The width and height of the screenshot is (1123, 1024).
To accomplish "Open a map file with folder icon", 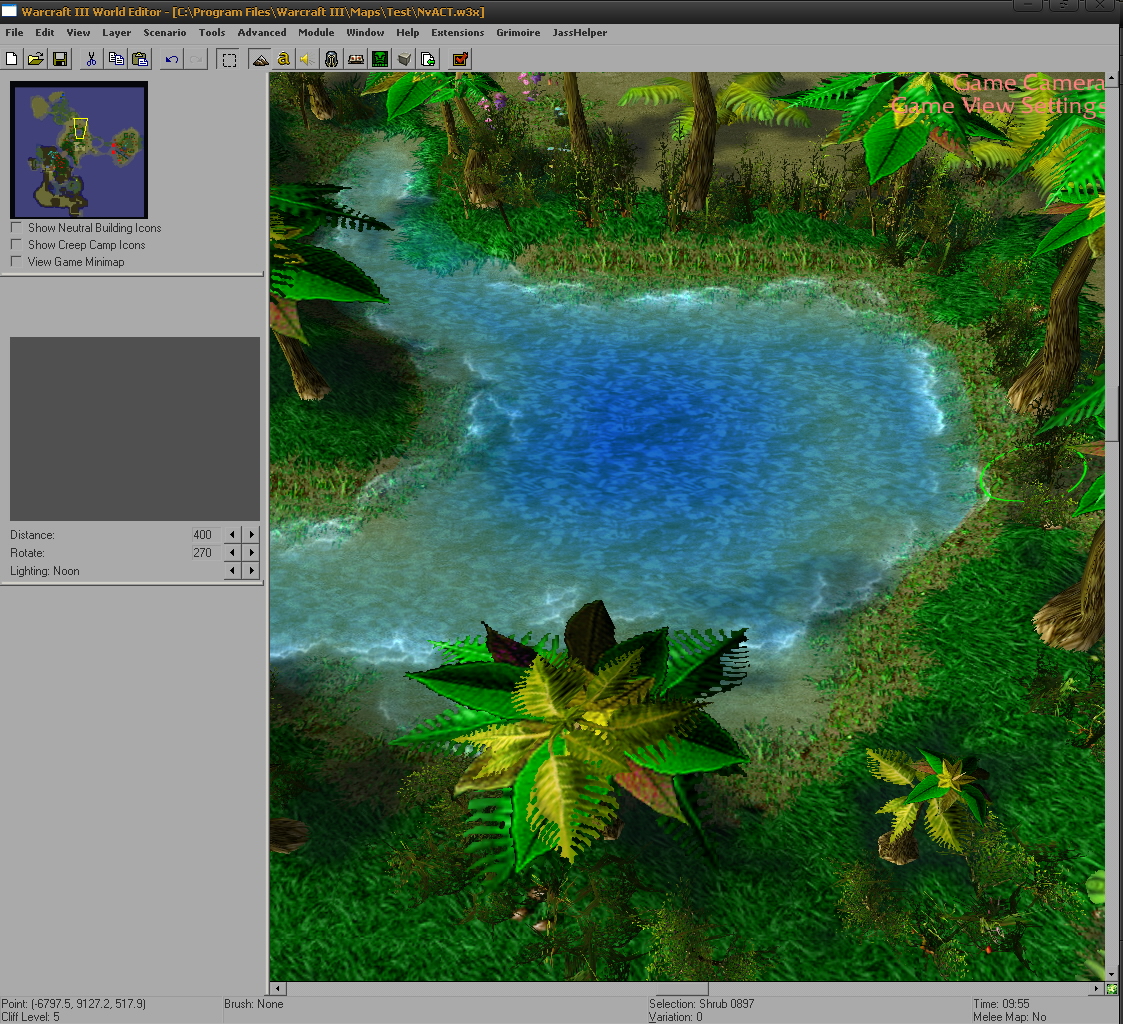I will pos(36,59).
